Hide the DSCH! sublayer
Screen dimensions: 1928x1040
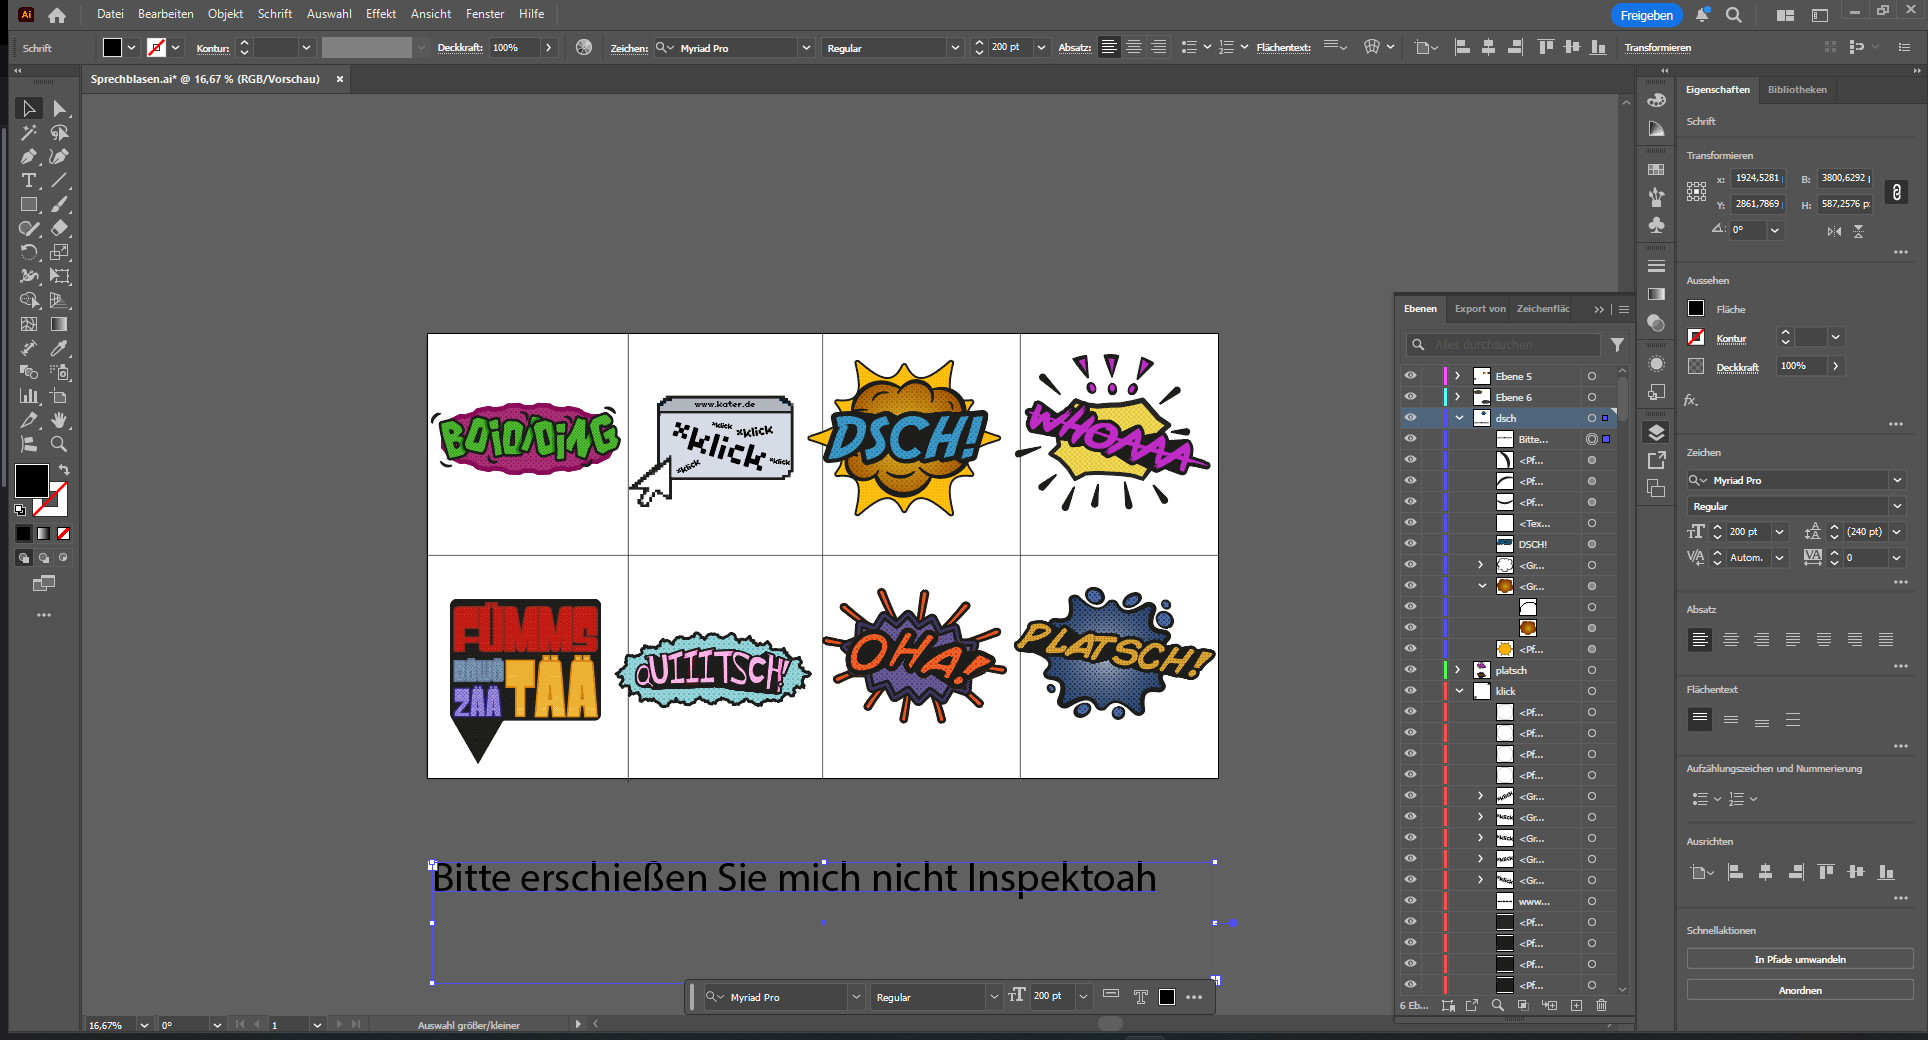tap(1410, 544)
